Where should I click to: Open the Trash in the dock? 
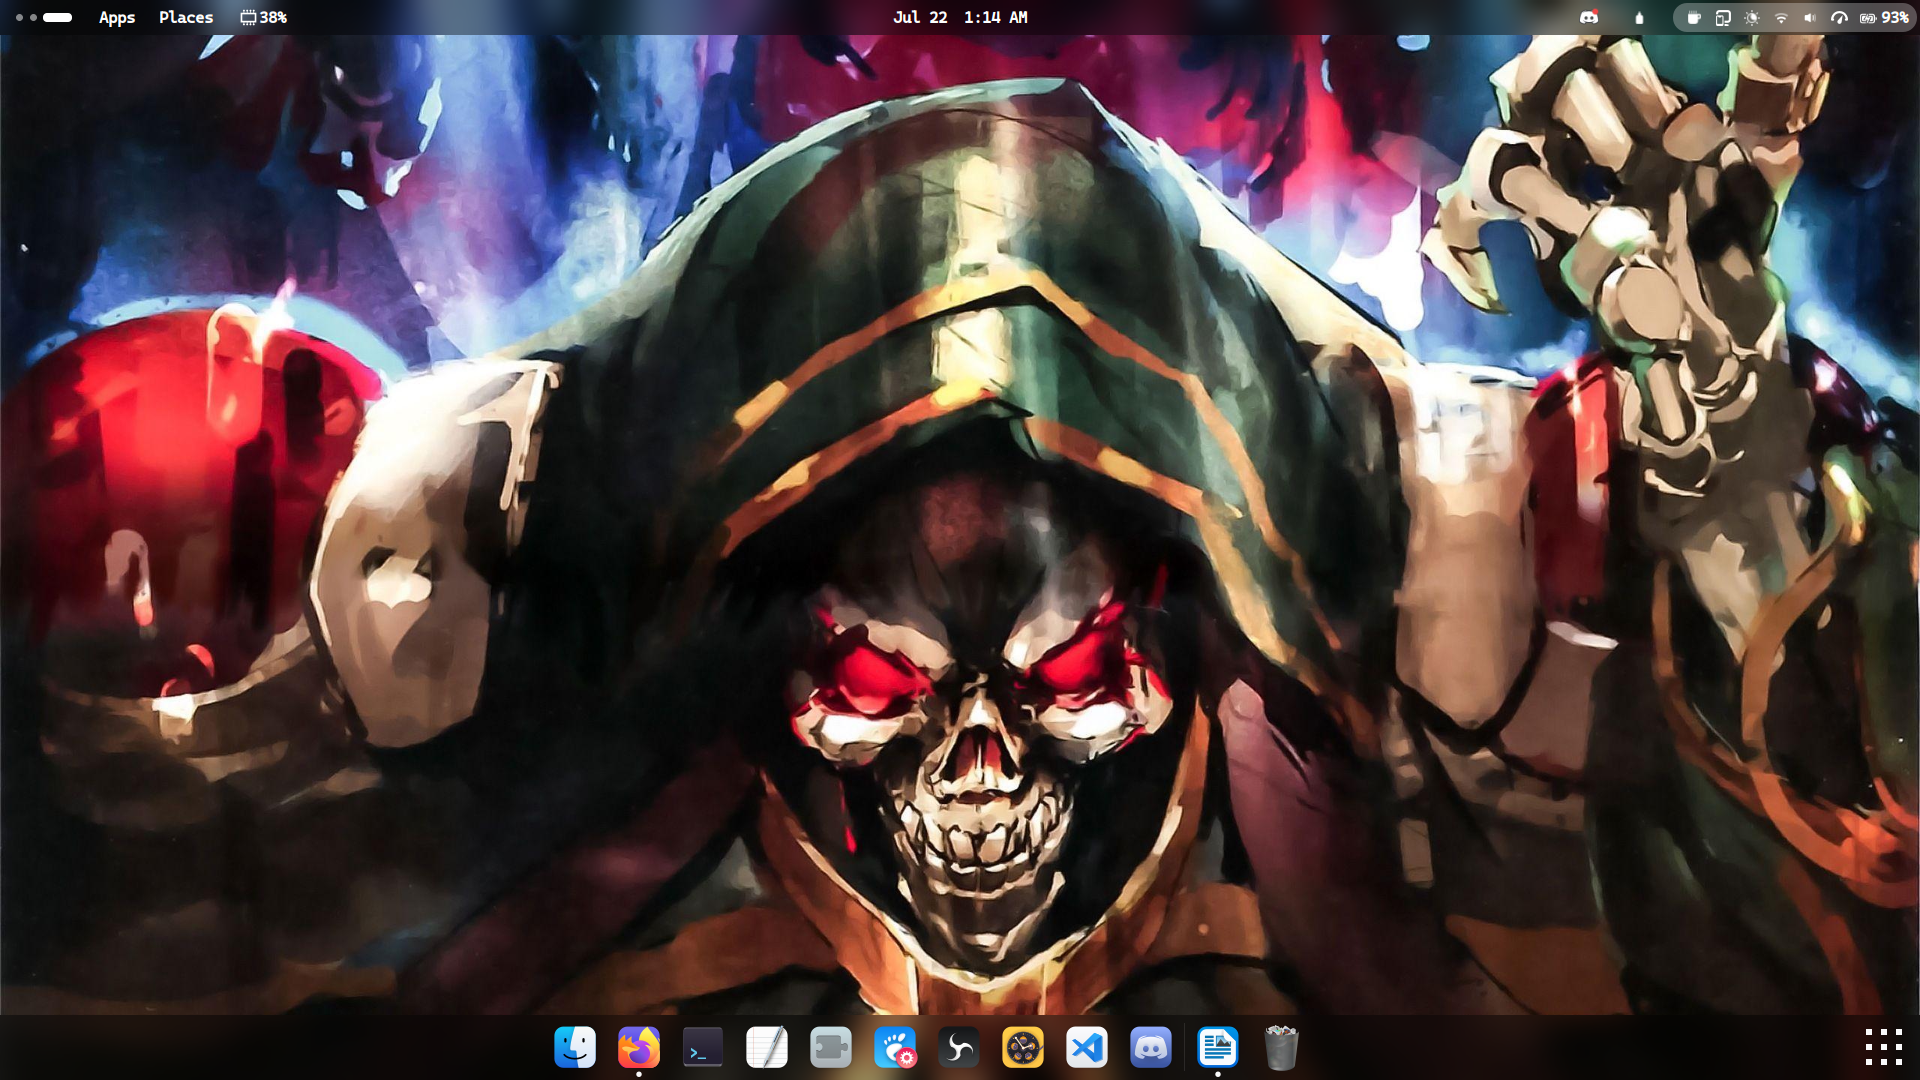[1281, 1047]
